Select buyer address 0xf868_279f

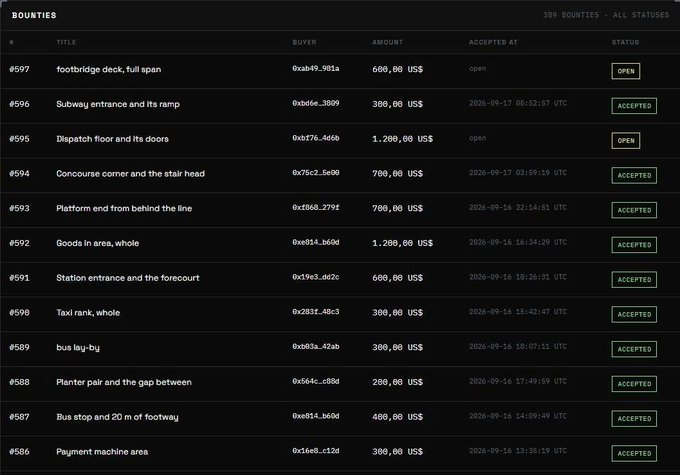click(316, 207)
